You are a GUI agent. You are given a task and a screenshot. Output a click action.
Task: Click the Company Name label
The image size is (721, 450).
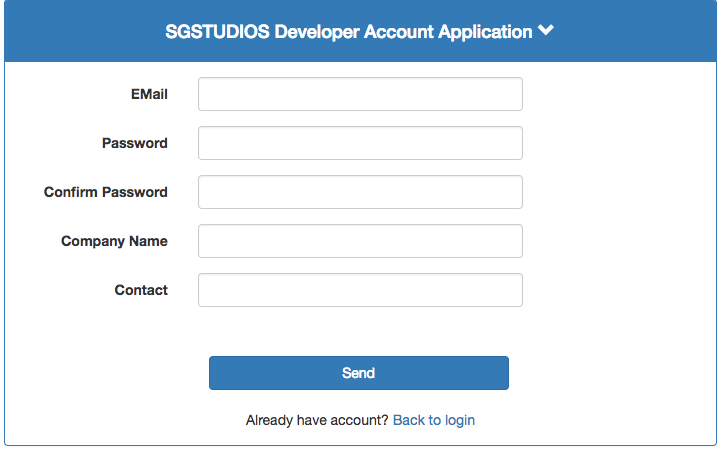pyautogui.click(x=114, y=241)
